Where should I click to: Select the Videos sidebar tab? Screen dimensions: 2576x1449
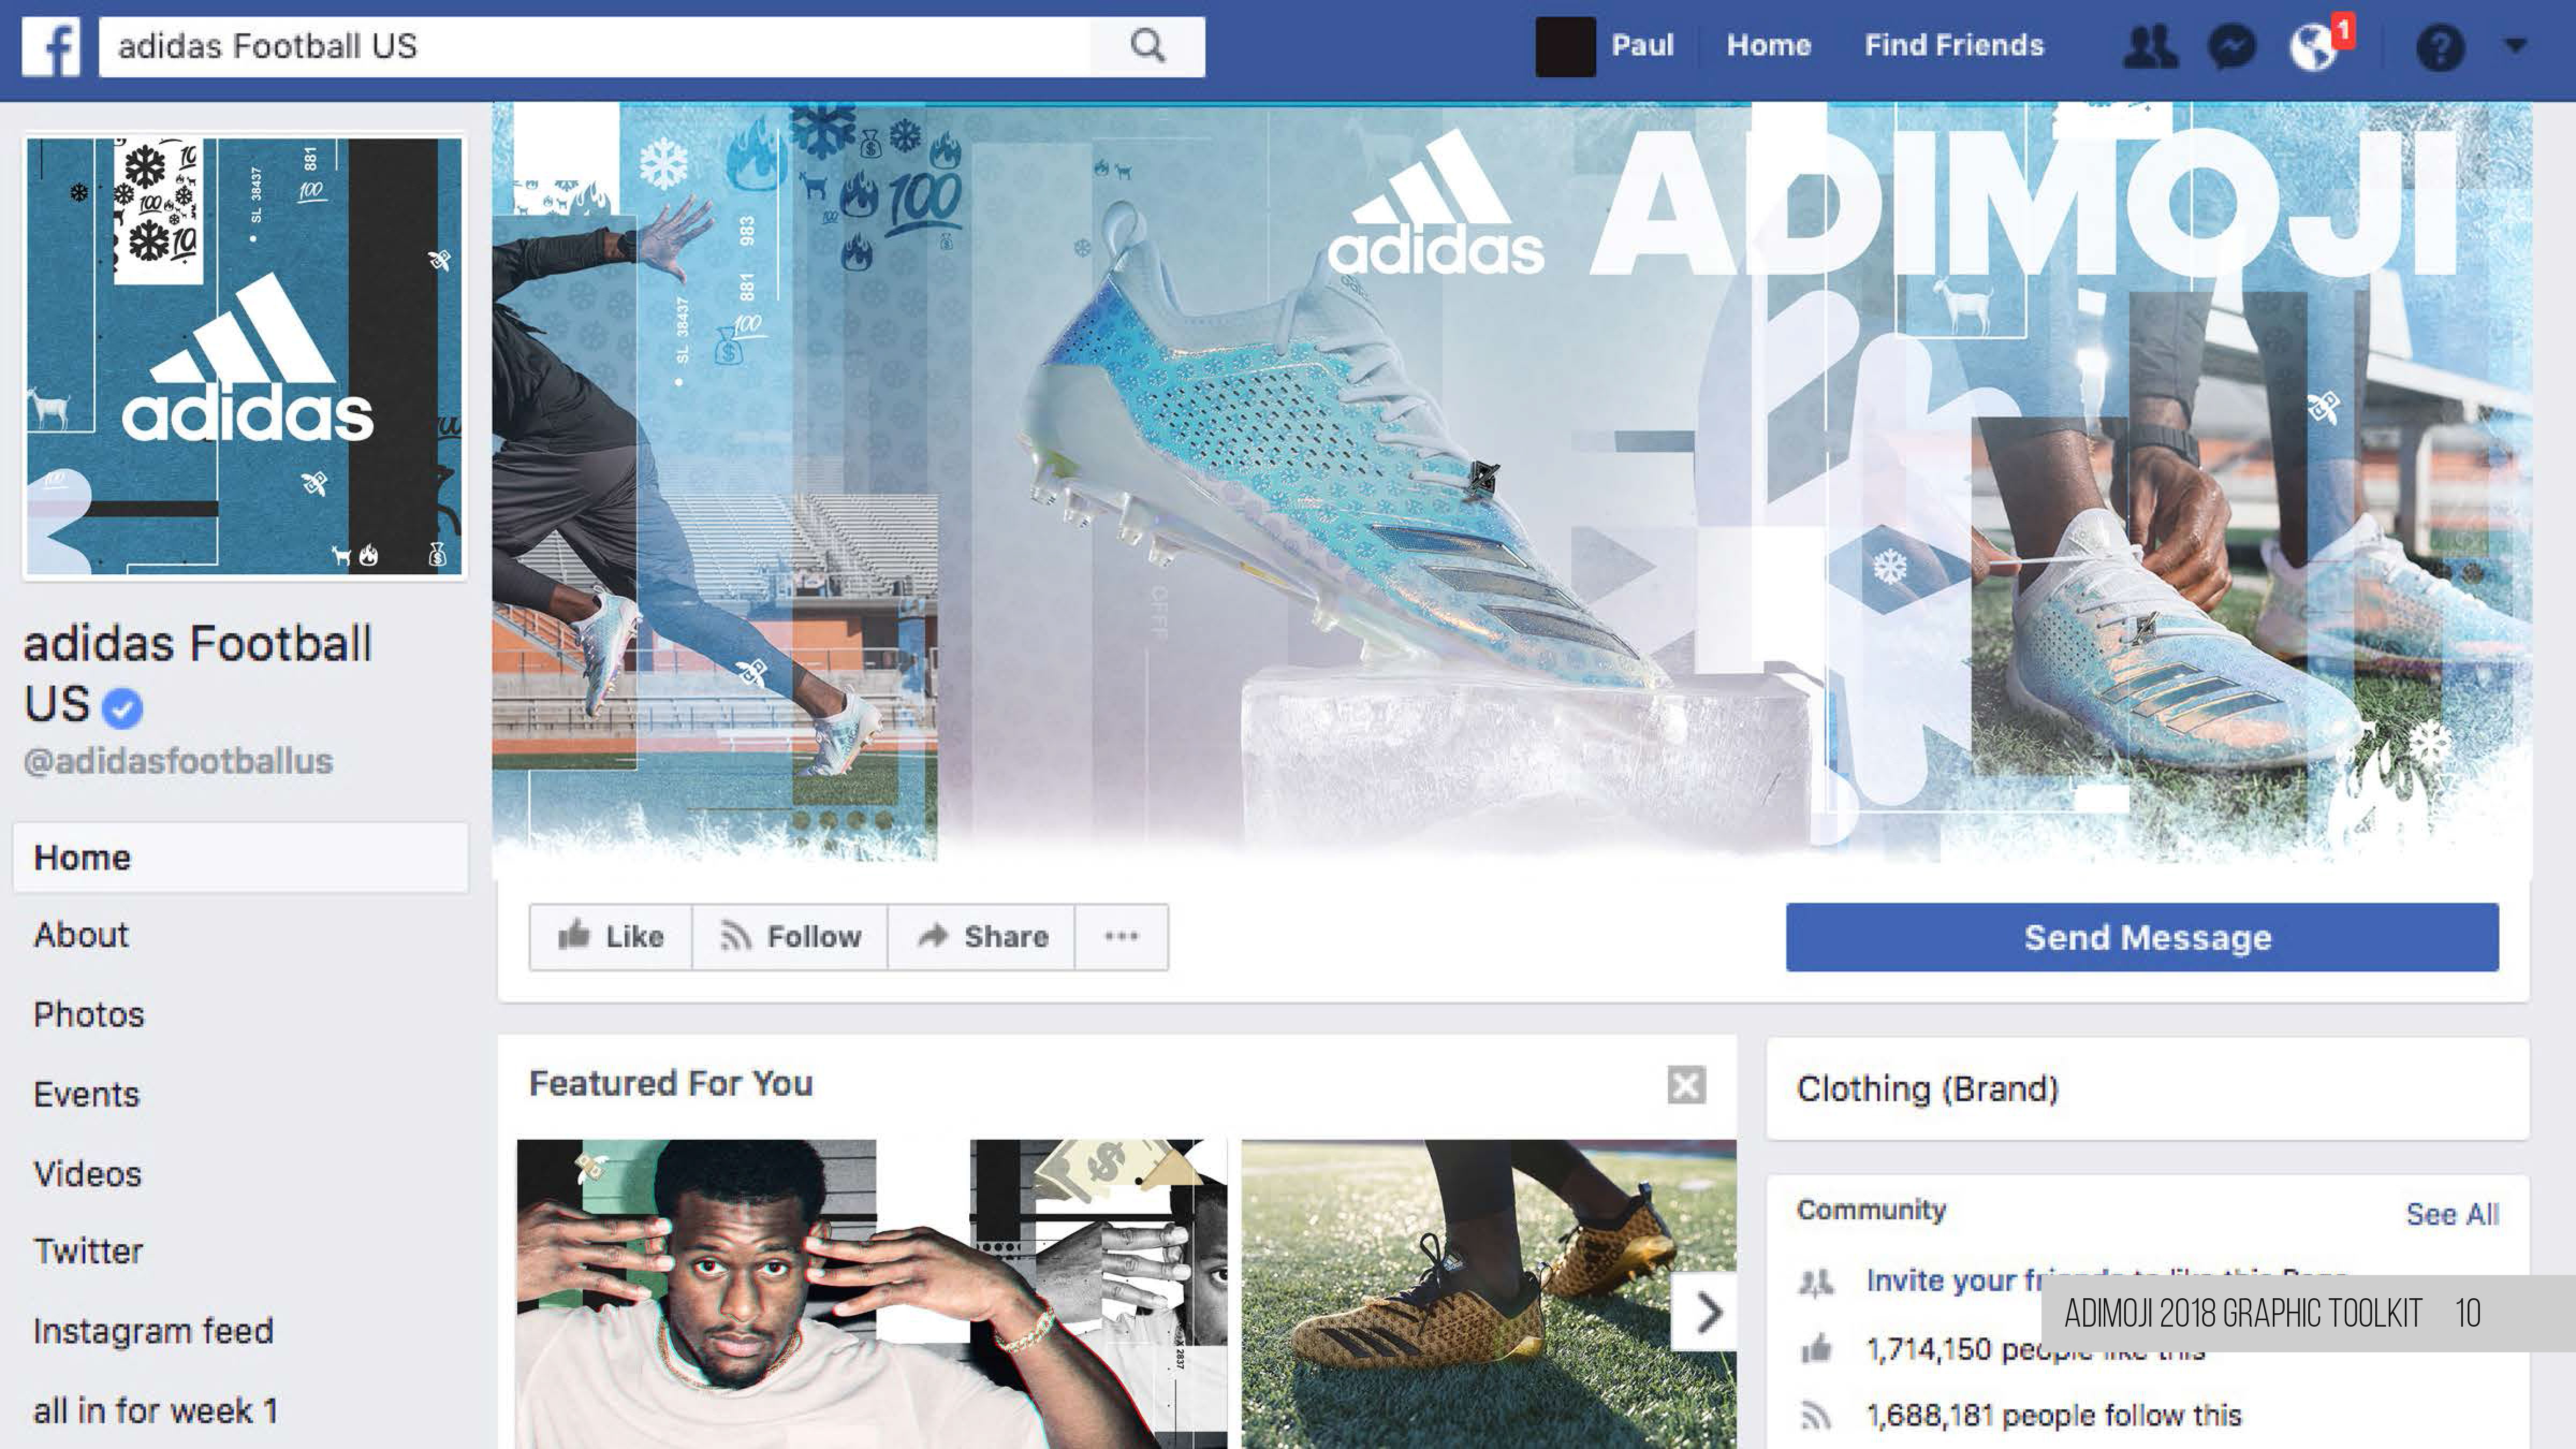(x=87, y=1174)
